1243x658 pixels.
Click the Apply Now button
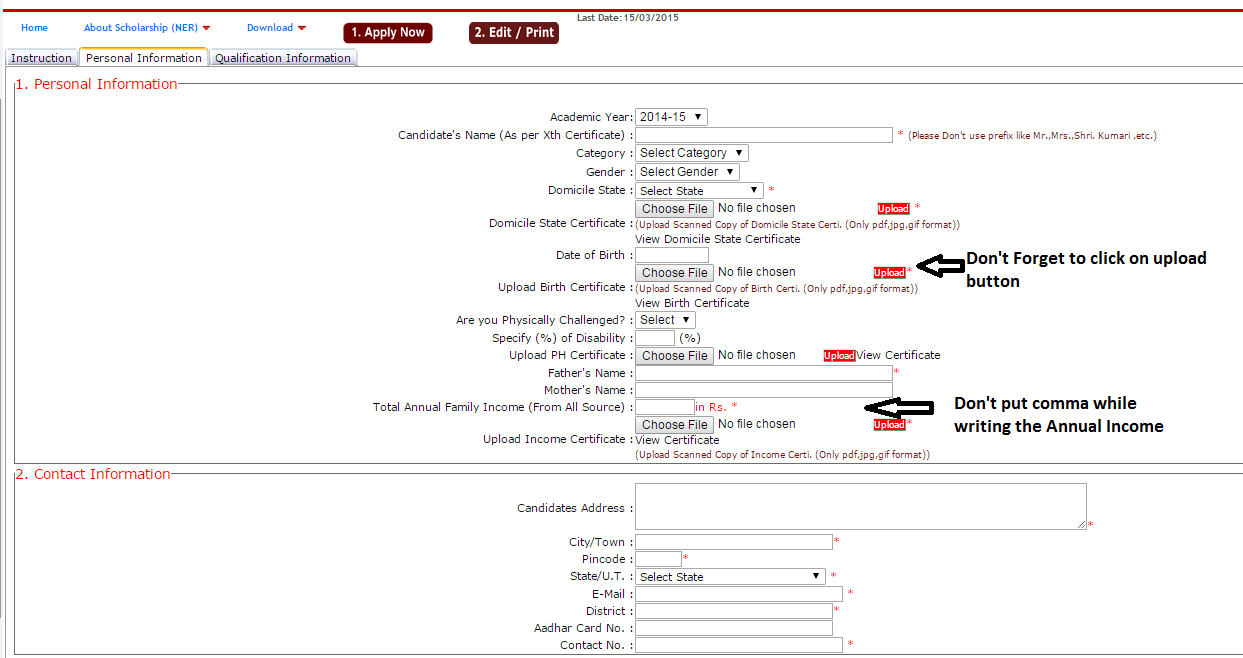(x=388, y=33)
